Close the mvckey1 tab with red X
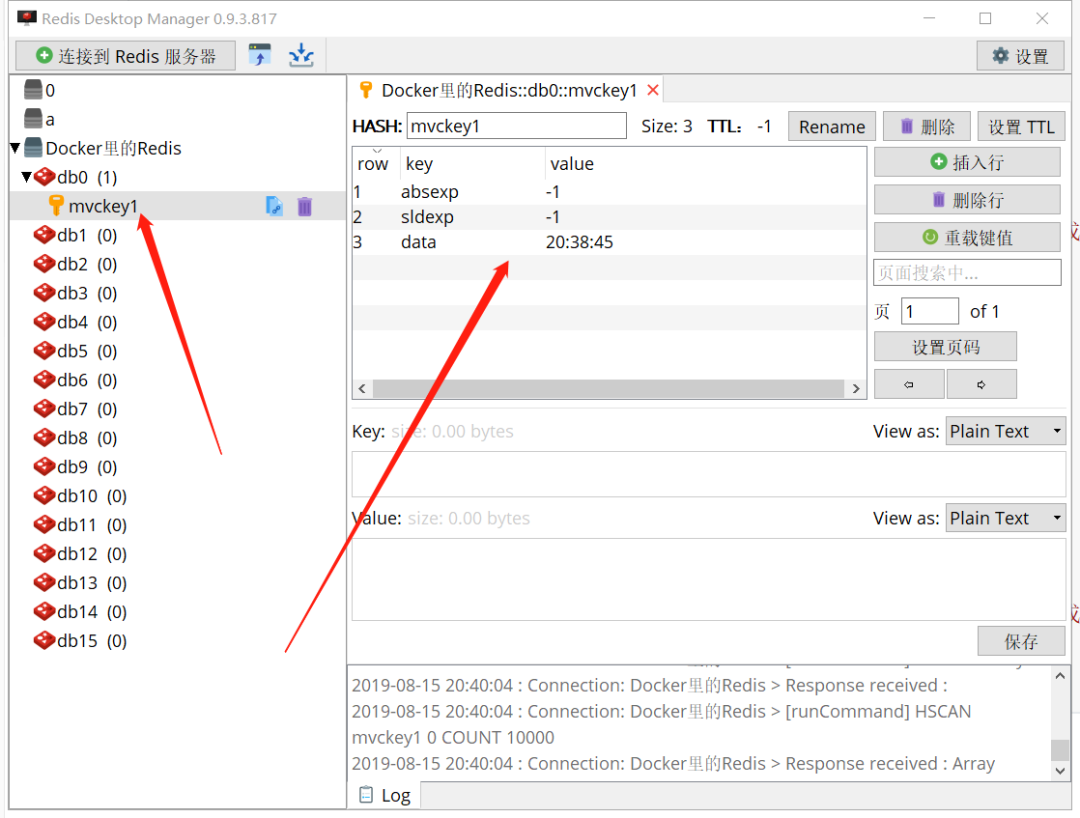 (653, 90)
